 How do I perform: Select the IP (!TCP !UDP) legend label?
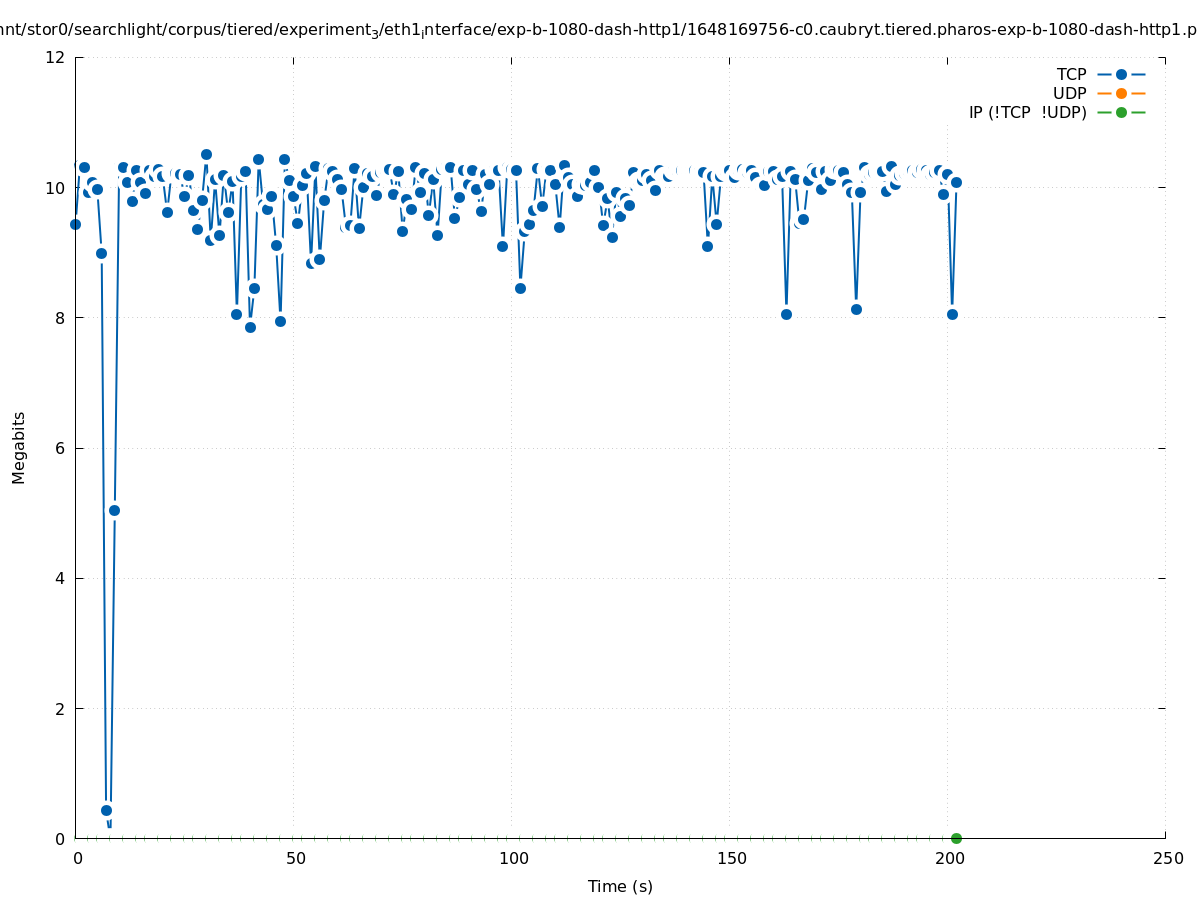tap(1027, 112)
